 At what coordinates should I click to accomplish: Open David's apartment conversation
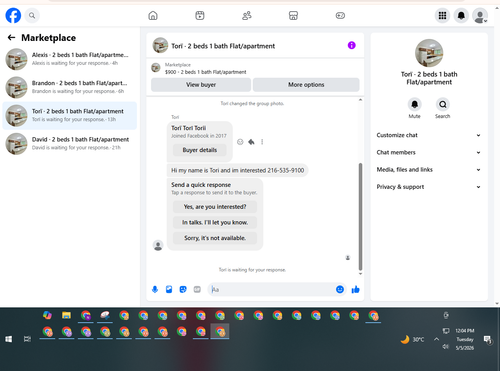click(x=70, y=144)
